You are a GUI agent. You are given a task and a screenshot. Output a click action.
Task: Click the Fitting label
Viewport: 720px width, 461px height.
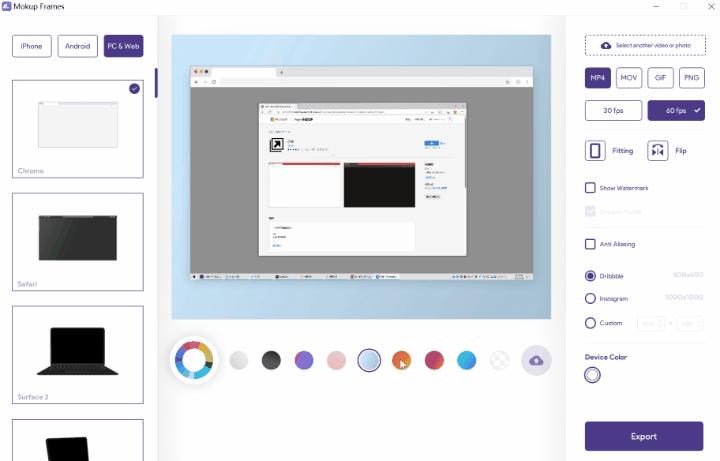click(622, 151)
